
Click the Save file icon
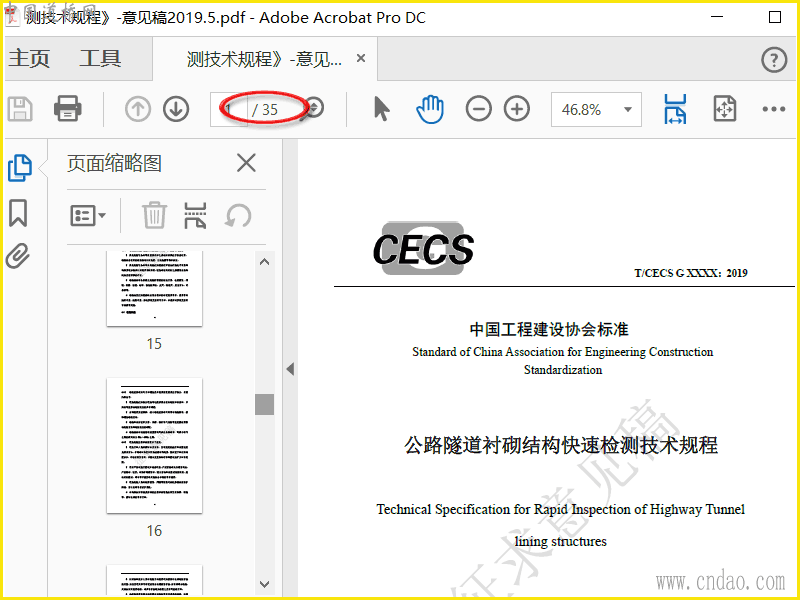(x=20, y=109)
